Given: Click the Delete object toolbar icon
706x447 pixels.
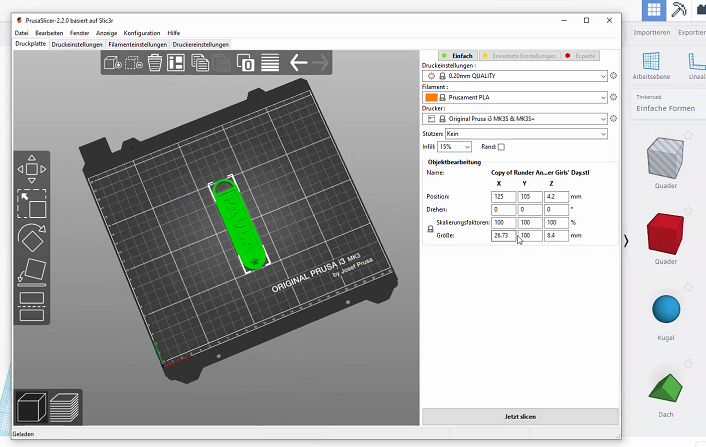Looking at the screenshot, I should (x=134, y=63).
